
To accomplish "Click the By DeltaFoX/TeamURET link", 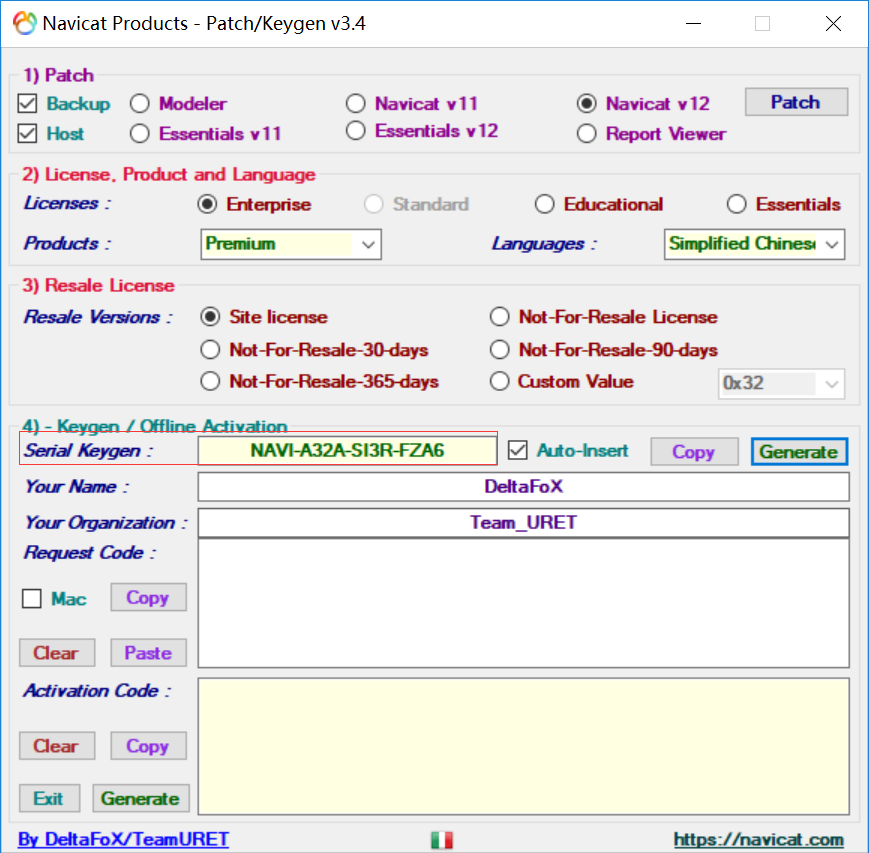I will tap(123, 840).
